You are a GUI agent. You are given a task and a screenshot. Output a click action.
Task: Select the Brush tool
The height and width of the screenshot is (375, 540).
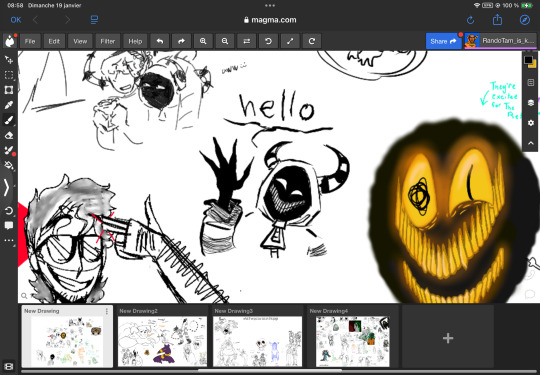9,120
